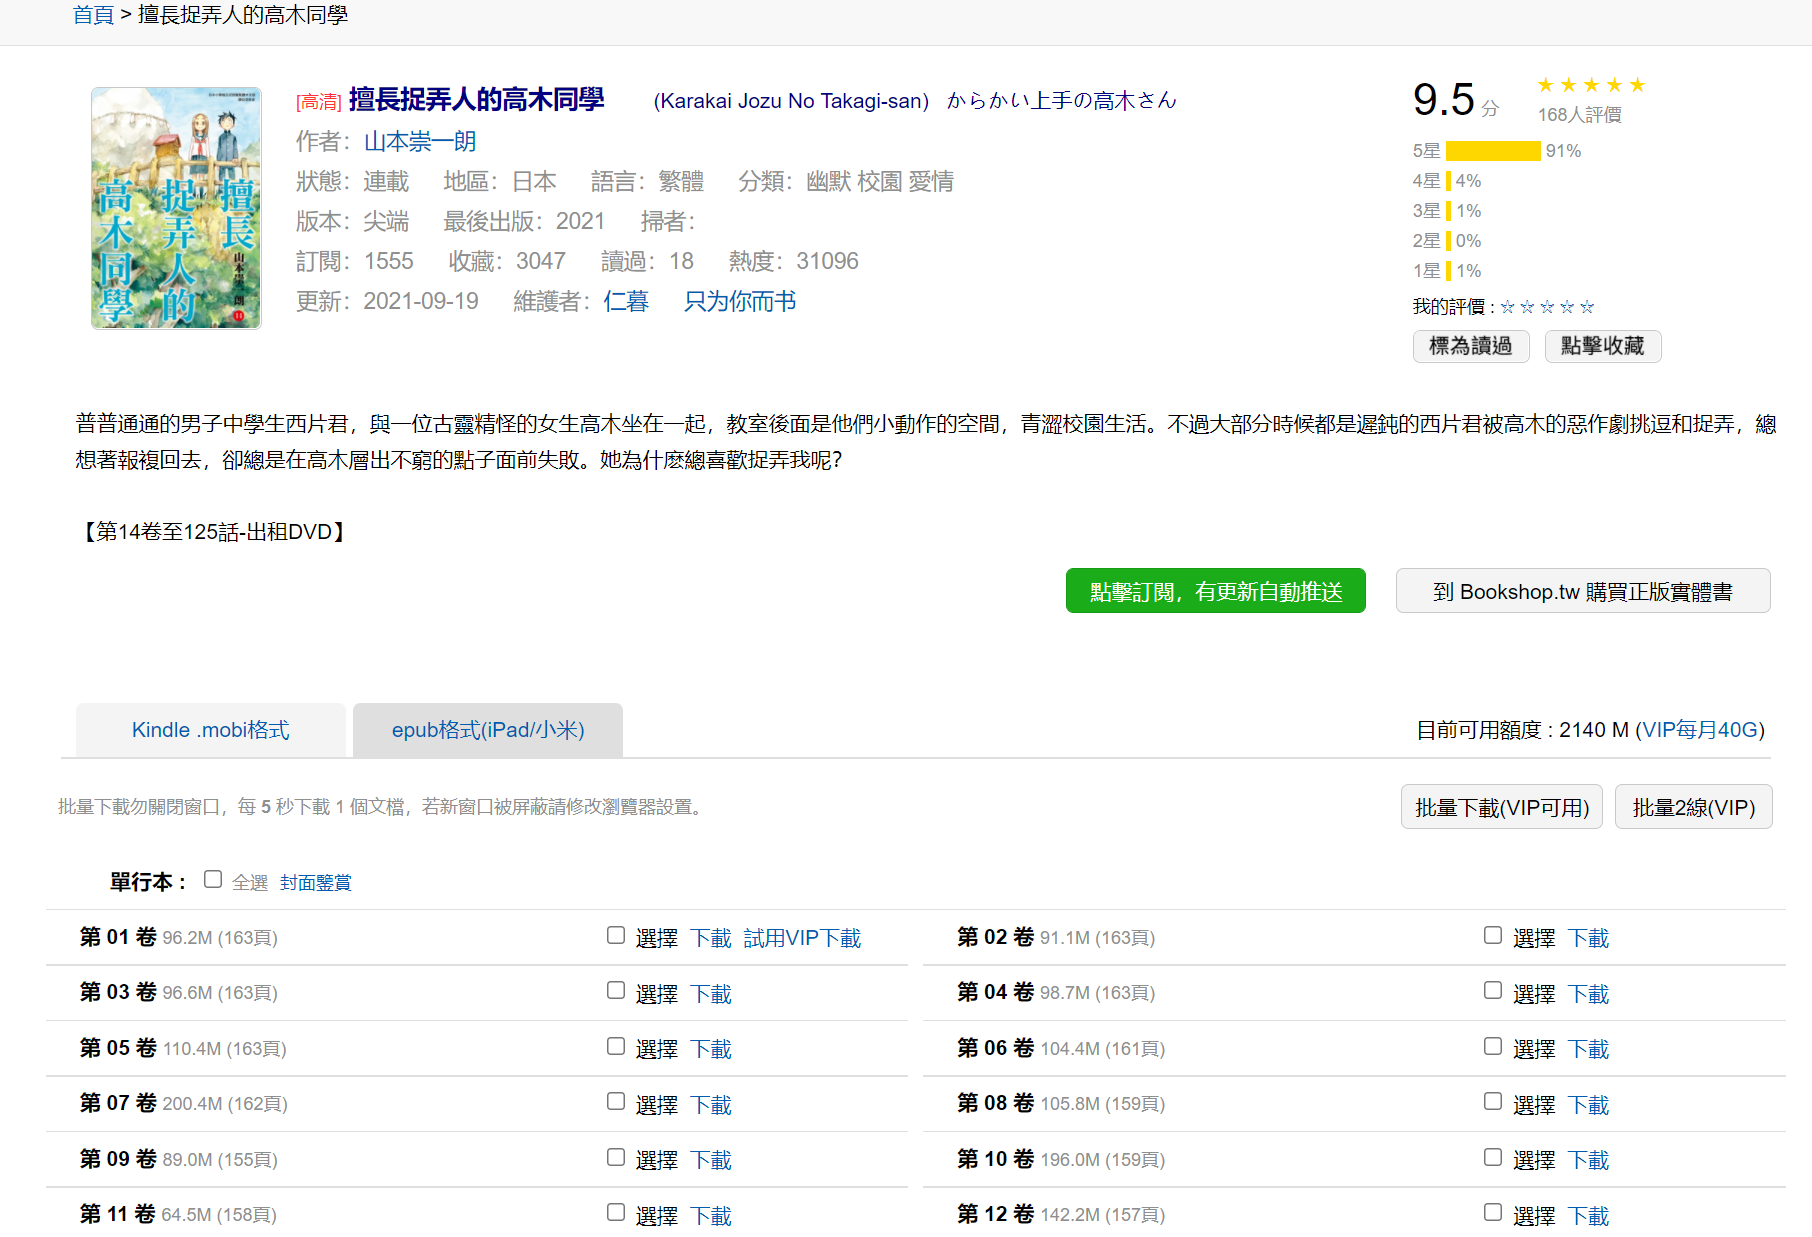Check the select box for volume 01

pos(616,936)
